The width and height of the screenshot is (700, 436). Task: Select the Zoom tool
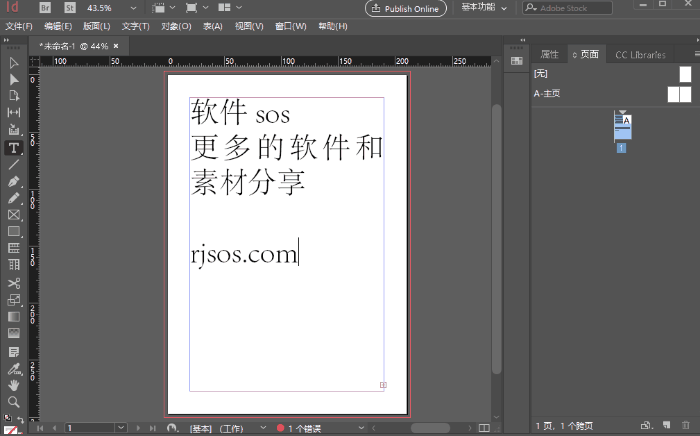tap(14, 402)
